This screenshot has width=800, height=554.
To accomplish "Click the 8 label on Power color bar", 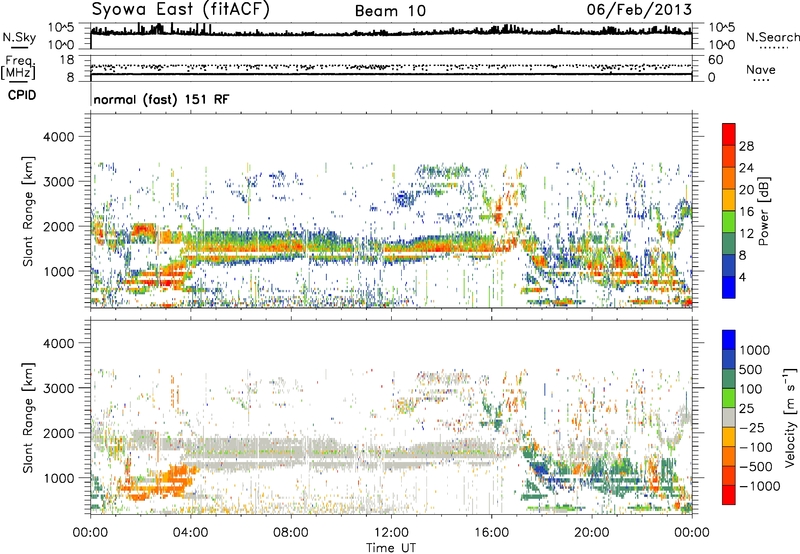I will click(x=742, y=256).
